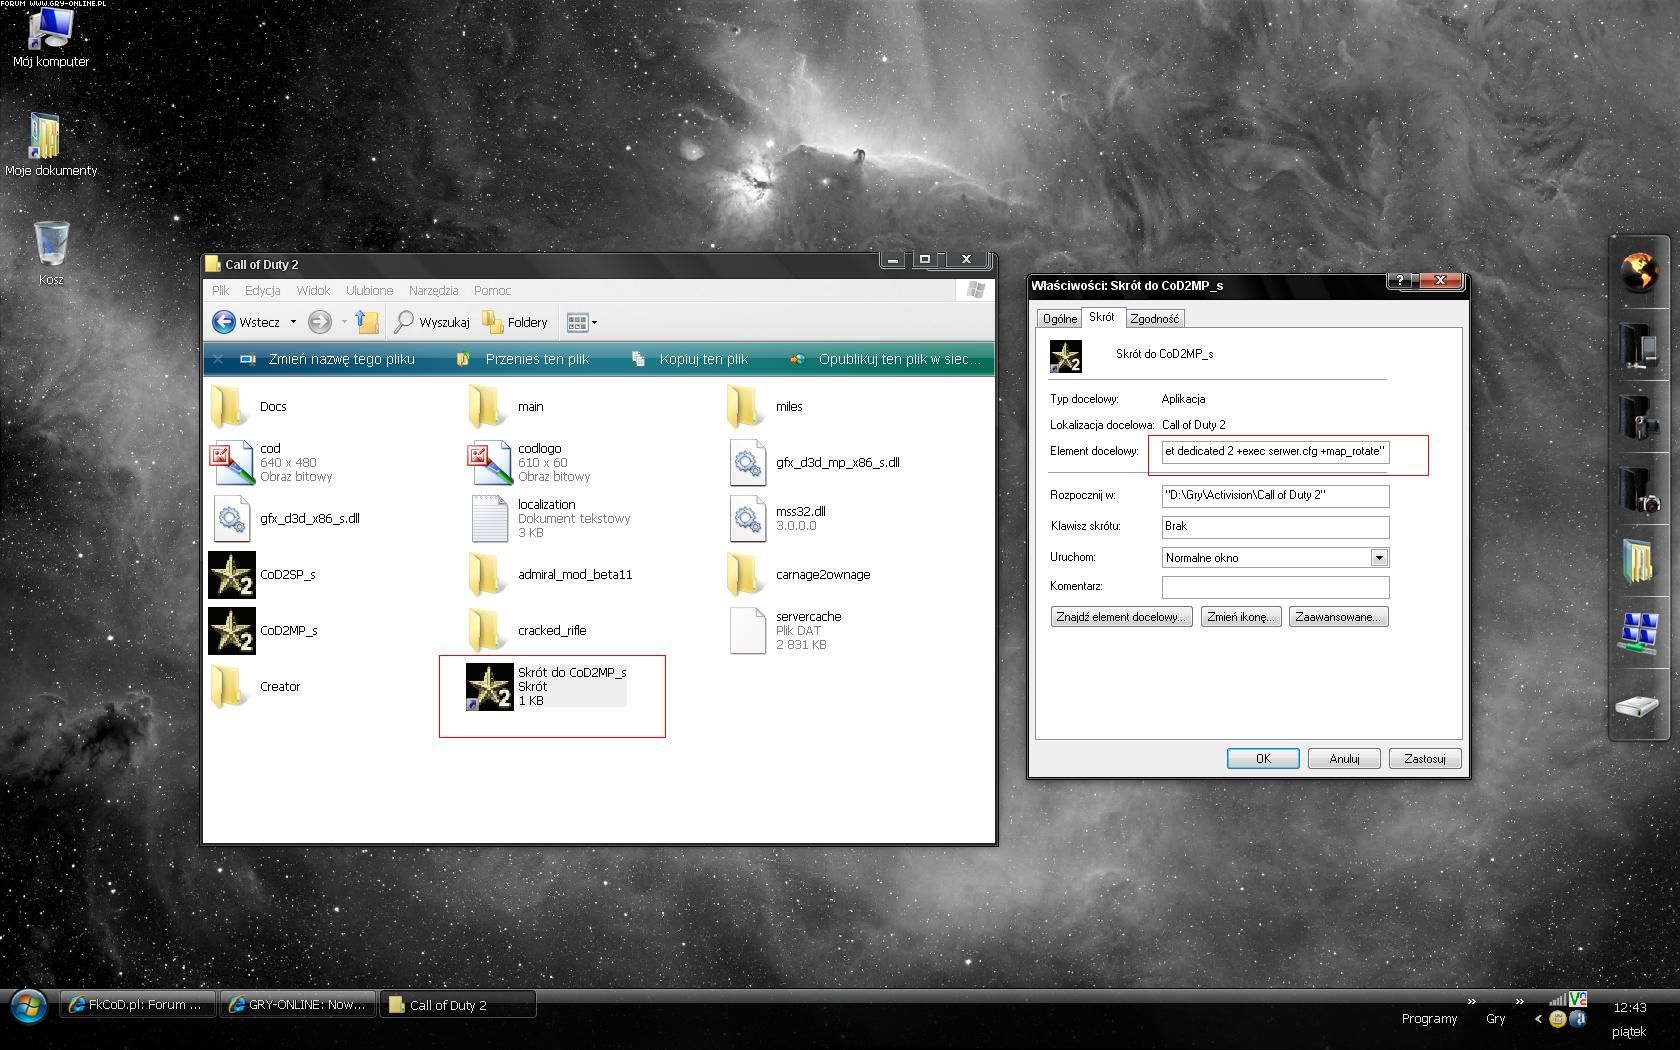The image size is (1680, 1050).
Task: Click the Zastosuj button
Action: pos(1425,759)
